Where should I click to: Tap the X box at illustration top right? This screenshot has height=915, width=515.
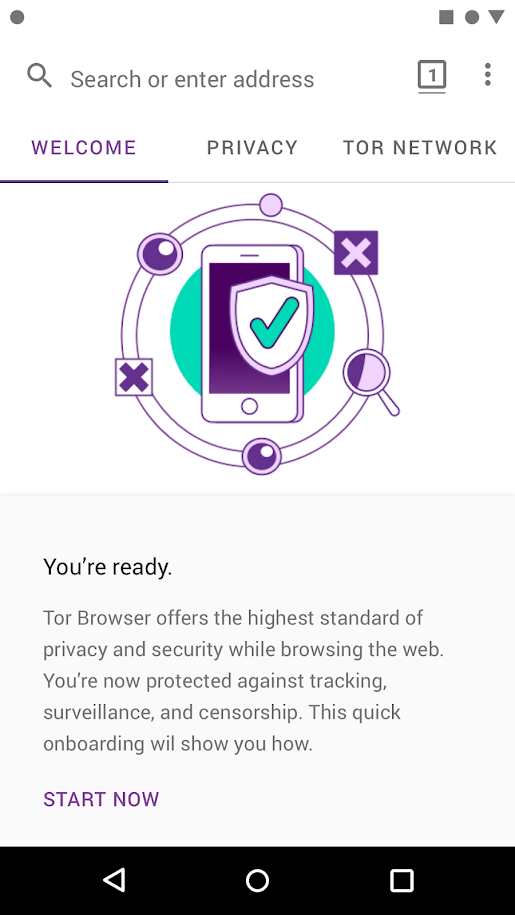(356, 253)
